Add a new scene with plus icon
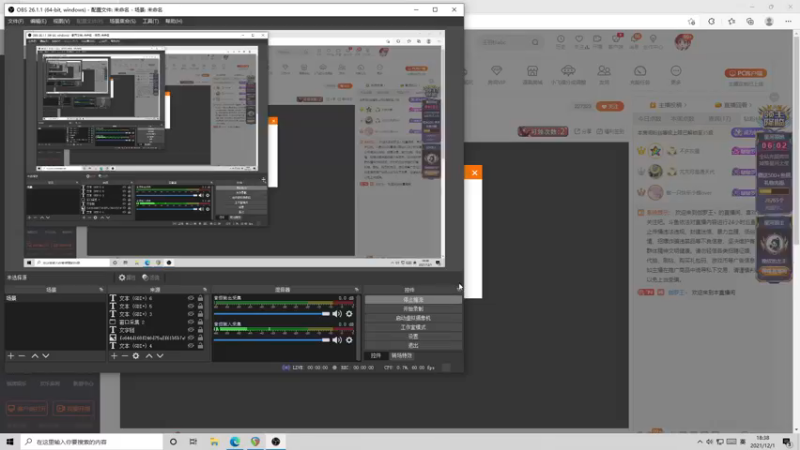800x450 pixels. pos(11,356)
